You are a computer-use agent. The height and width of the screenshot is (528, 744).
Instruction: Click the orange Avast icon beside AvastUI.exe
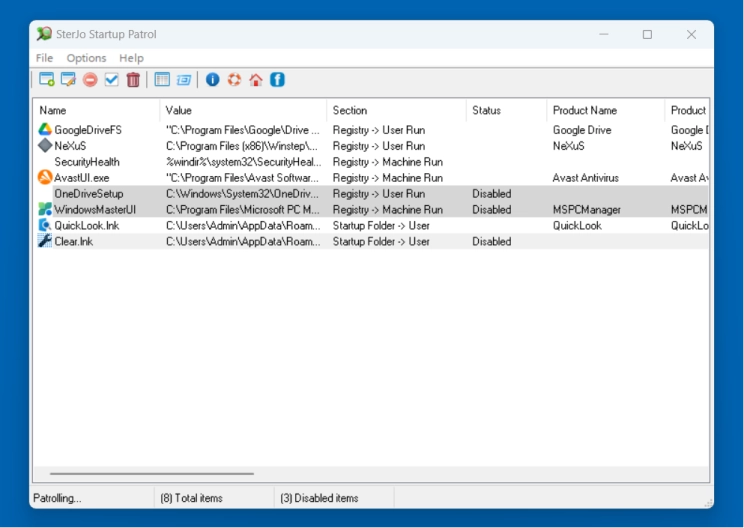point(45,177)
